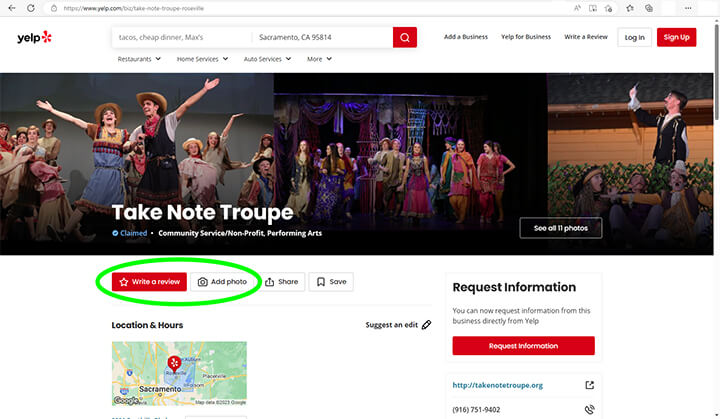
Task: Open browser collections icon
Action: coord(649,8)
